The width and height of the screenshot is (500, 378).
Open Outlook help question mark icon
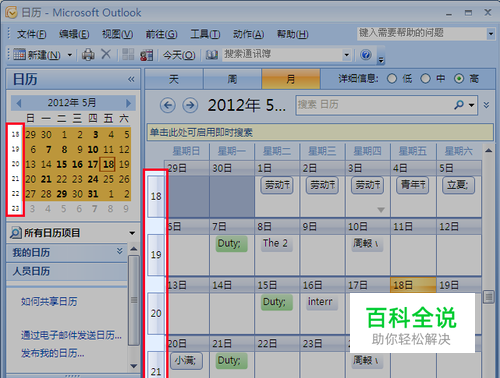click(x=366, y=54)
